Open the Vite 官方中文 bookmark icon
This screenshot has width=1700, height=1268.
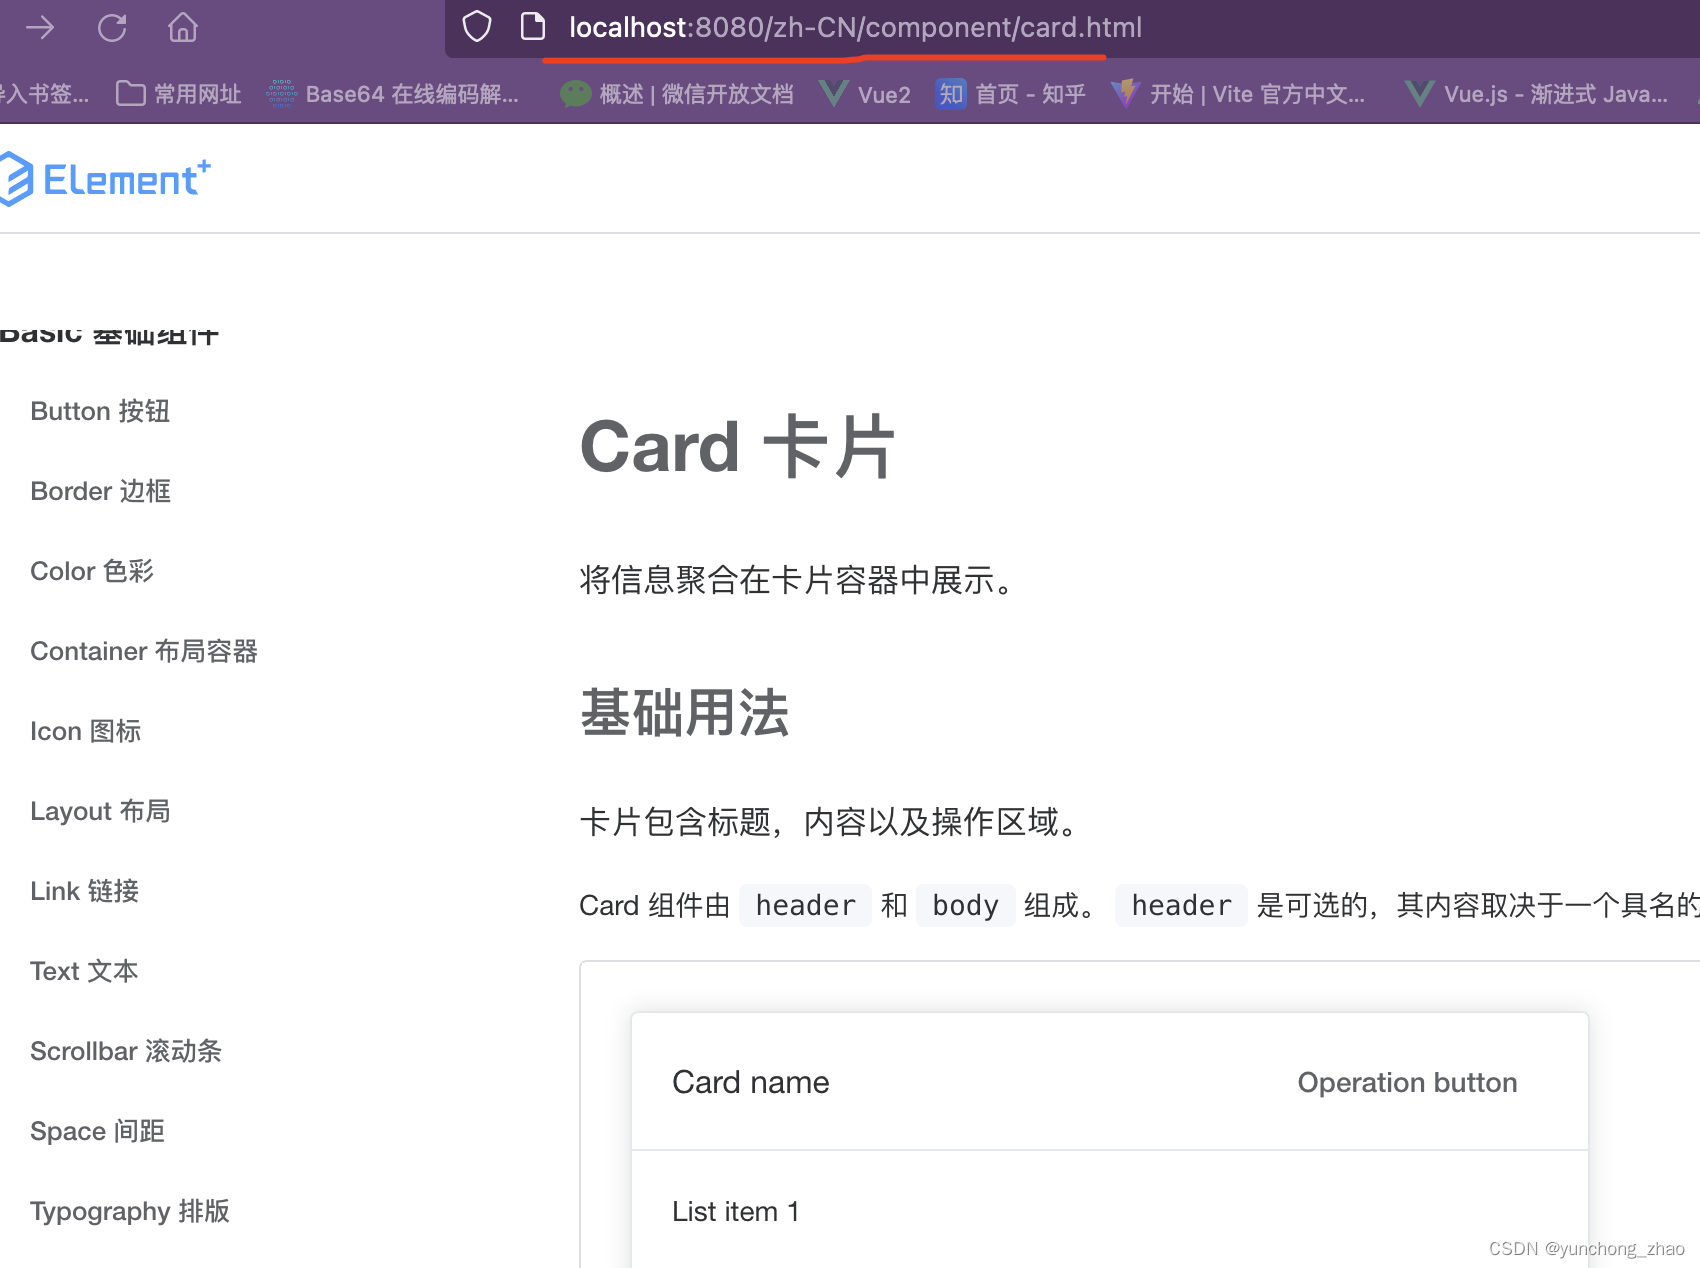[x=1127, y=93]
